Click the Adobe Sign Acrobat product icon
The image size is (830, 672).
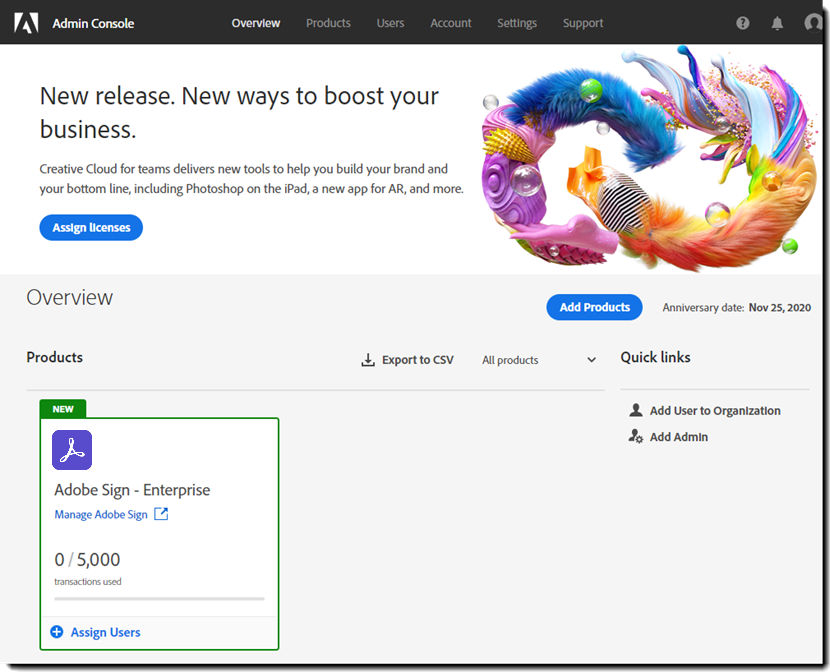point(72,450)
